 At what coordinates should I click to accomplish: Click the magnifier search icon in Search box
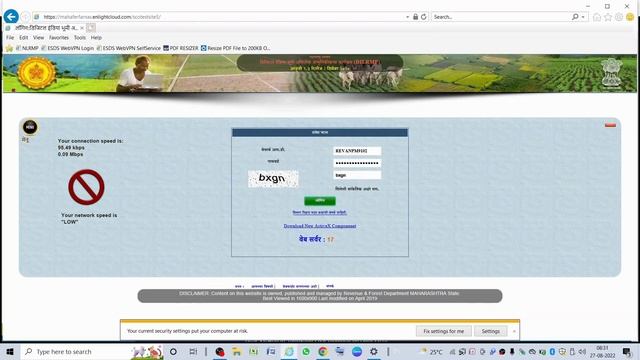click(575, 17)
